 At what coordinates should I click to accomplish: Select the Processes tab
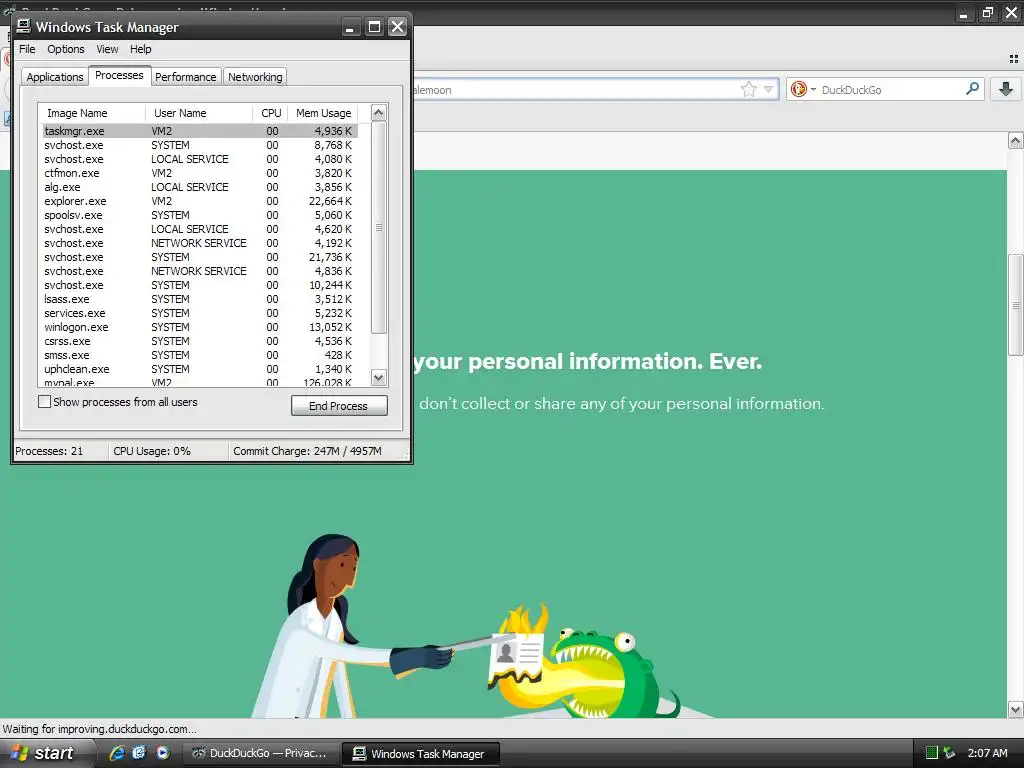pos(119,75)
